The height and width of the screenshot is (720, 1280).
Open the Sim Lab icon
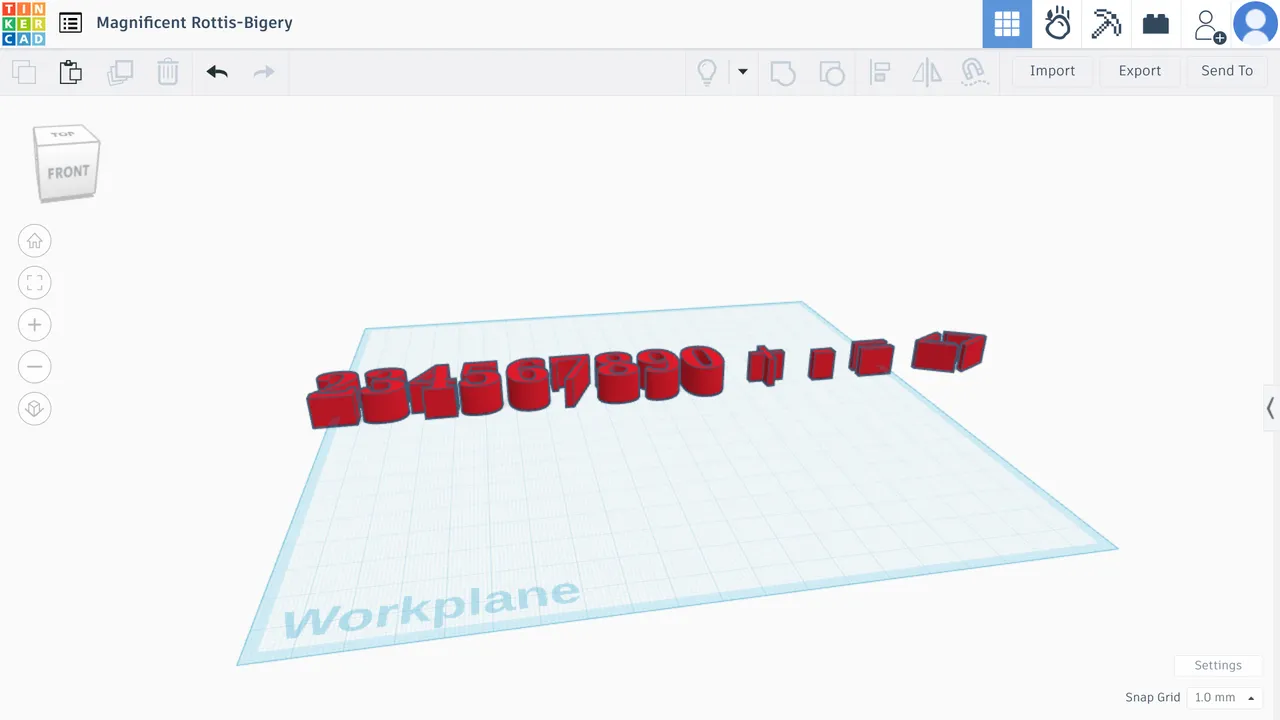1057,24
